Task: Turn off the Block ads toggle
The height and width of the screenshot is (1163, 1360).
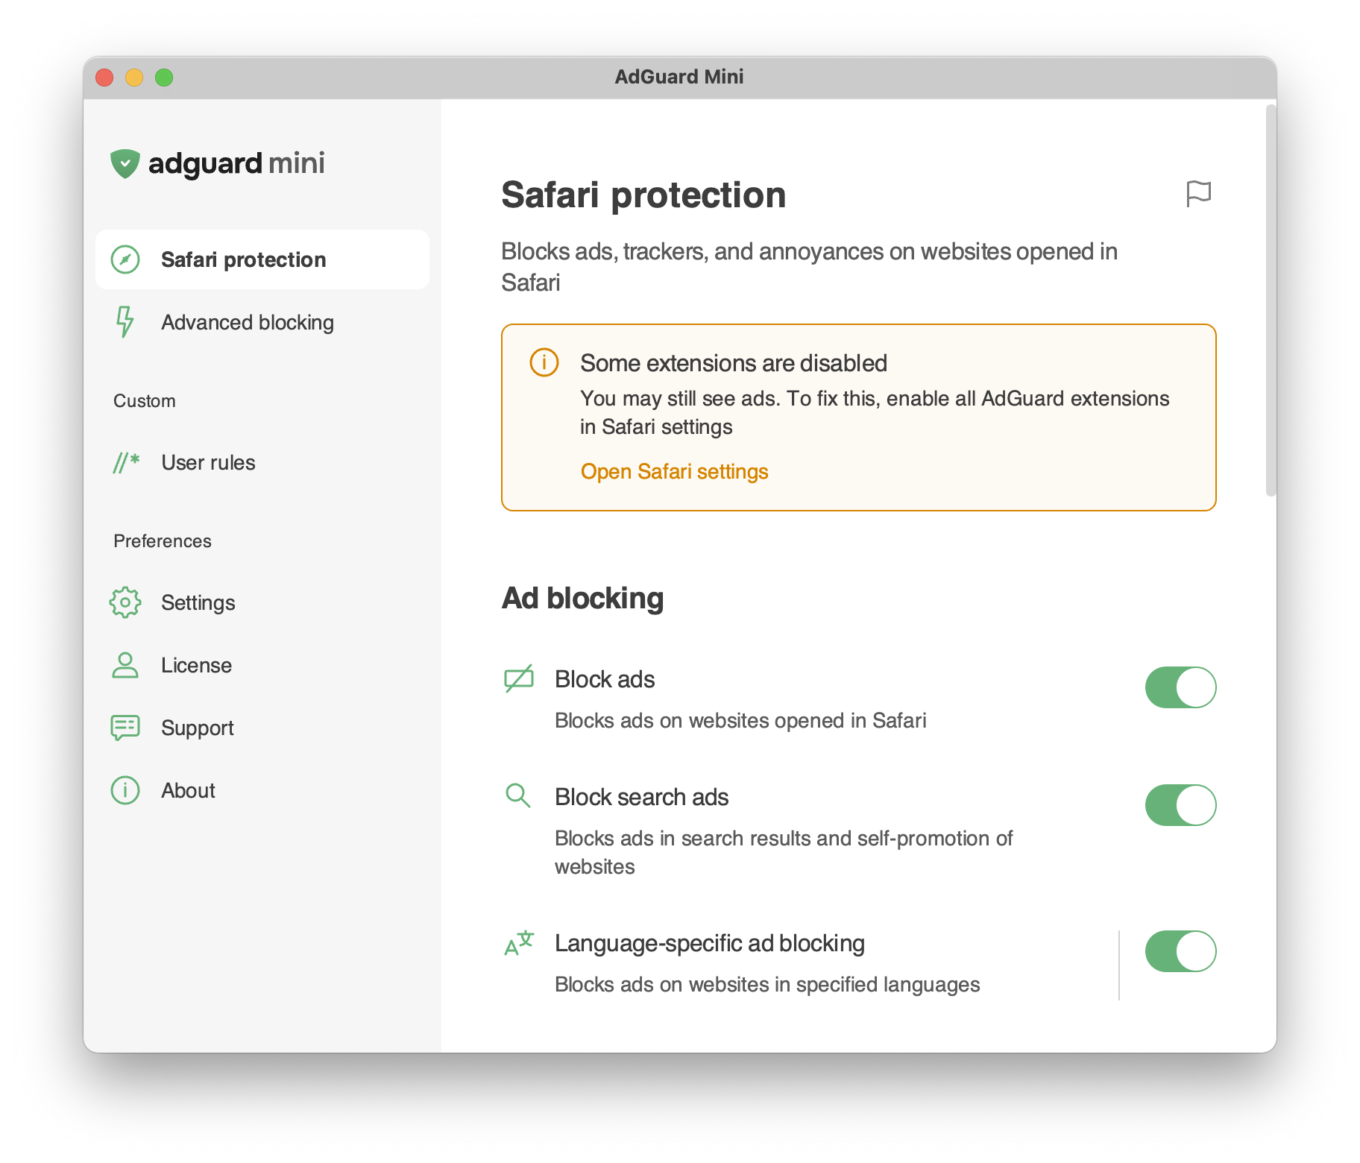Action: [x=1180, y=687]
